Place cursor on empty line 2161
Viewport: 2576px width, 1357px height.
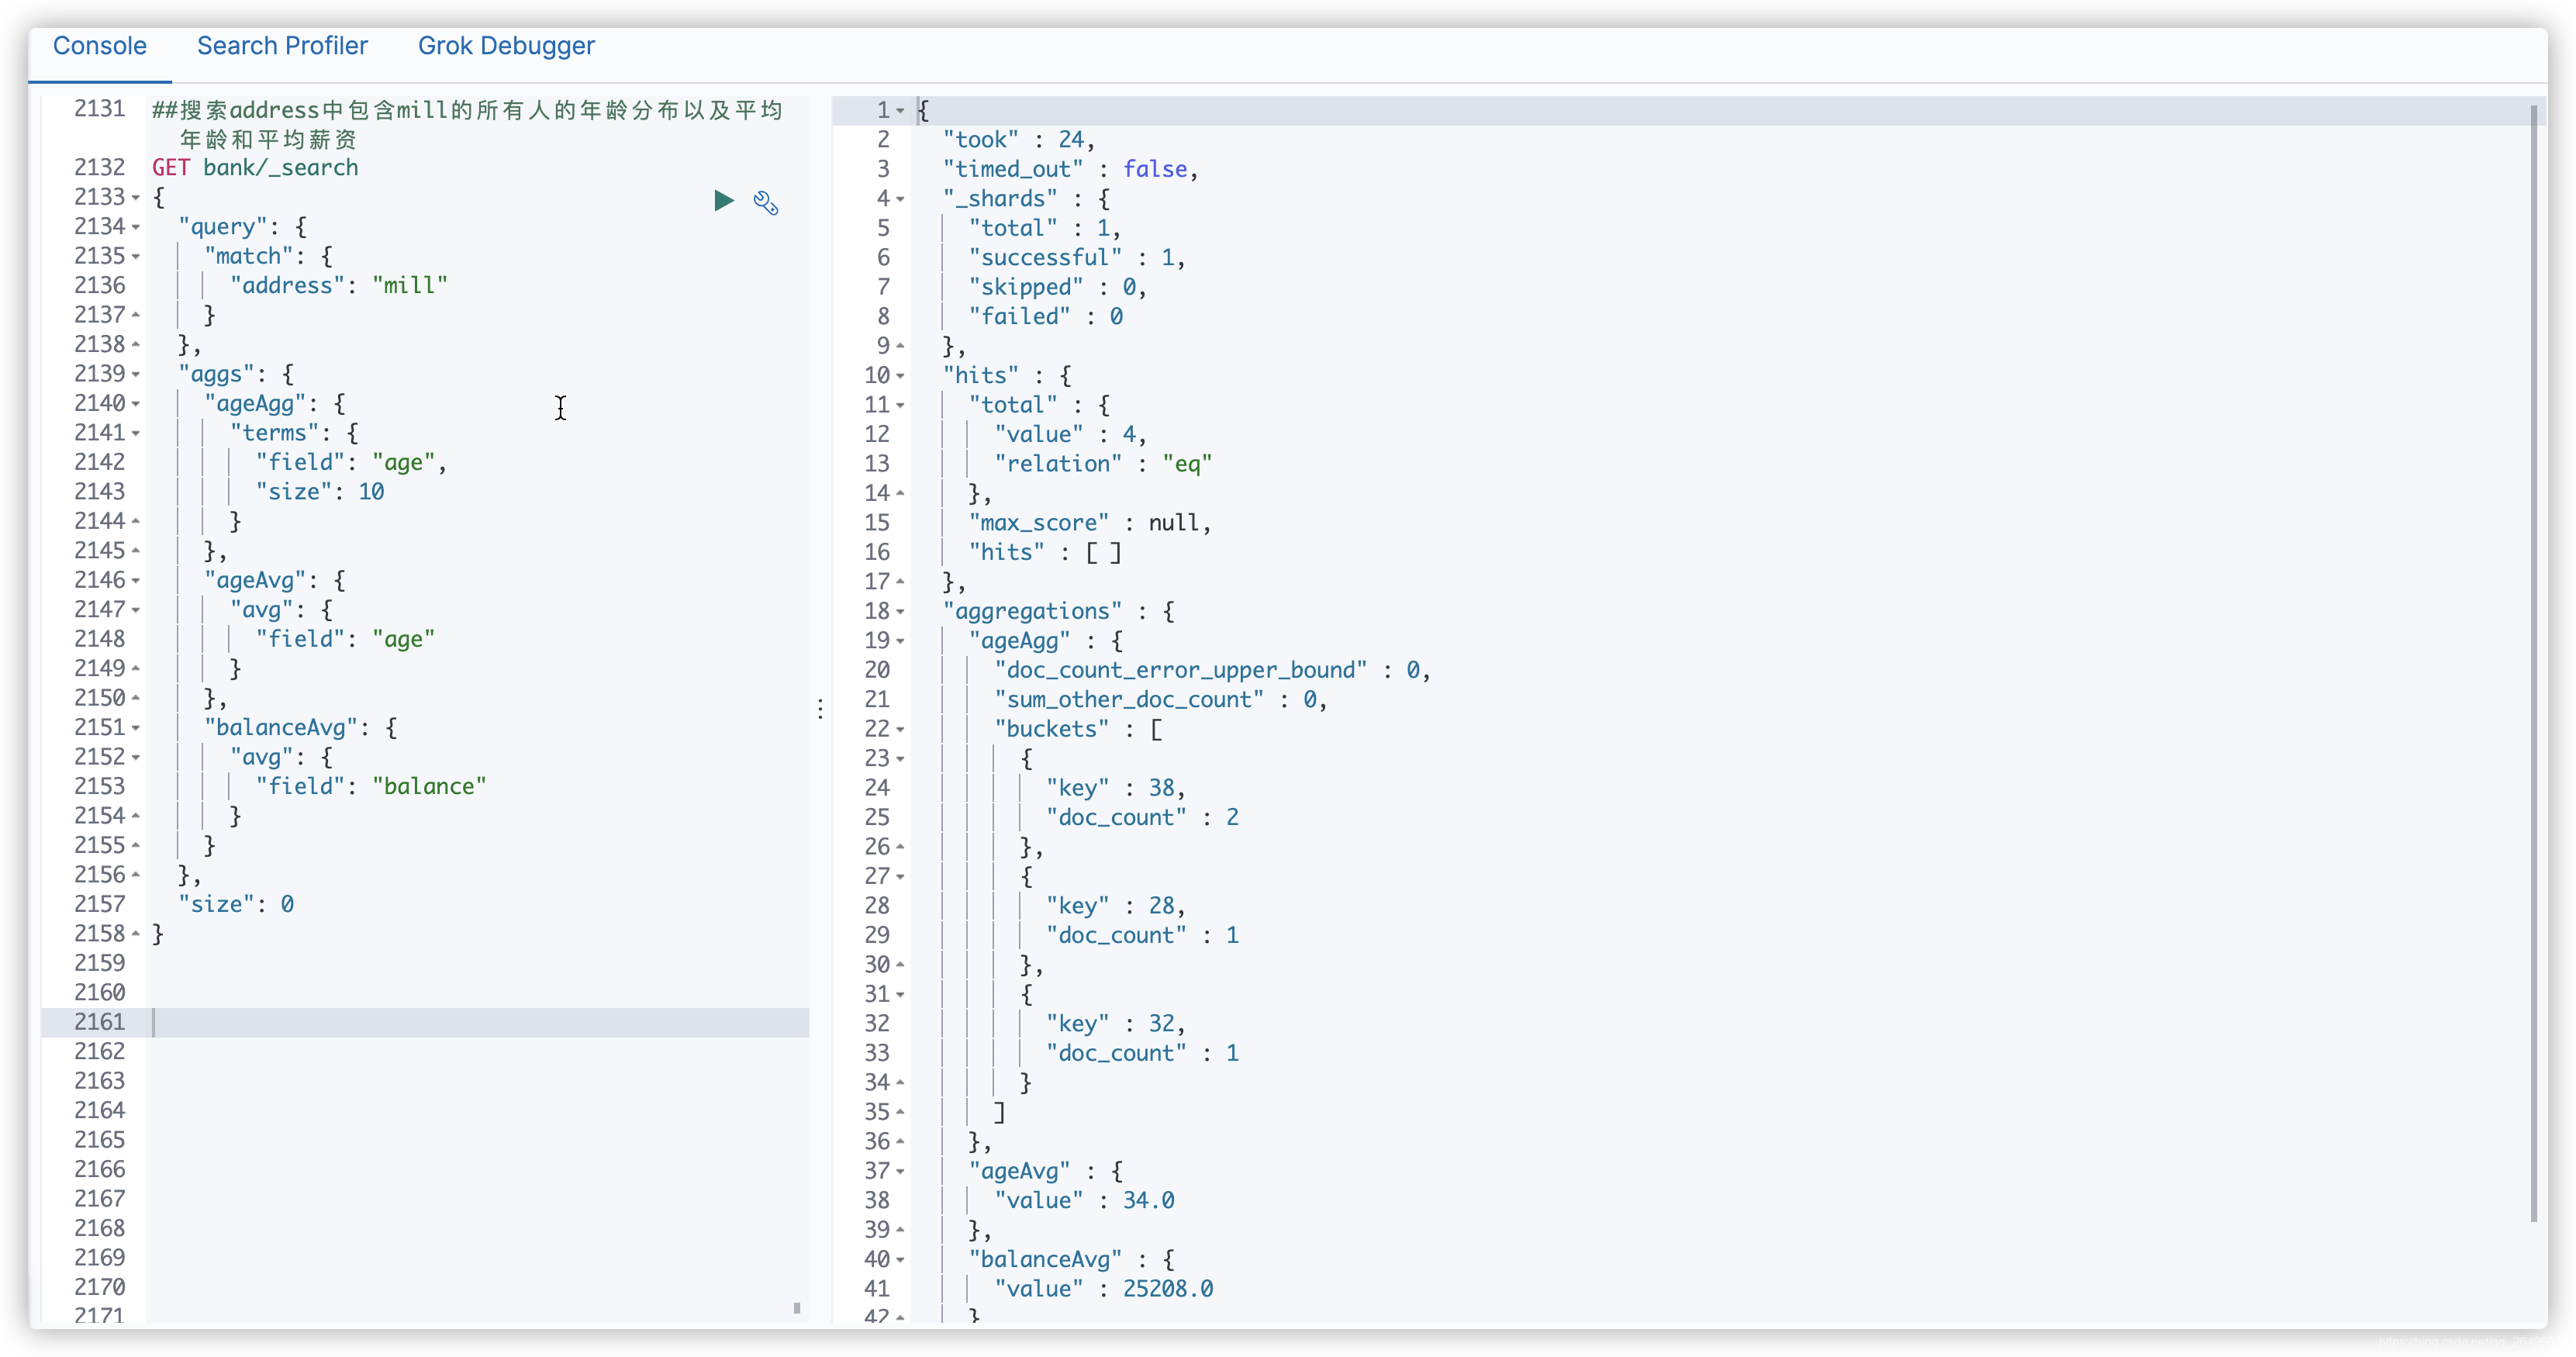click(x=480, y=1022)
